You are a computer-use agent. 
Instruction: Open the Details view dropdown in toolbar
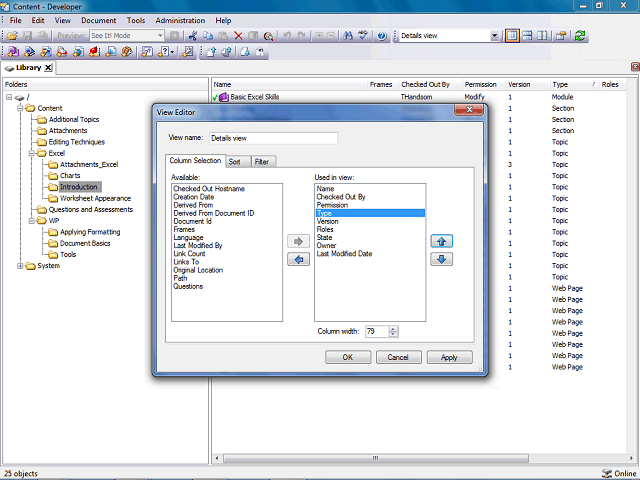[x=494, y=36]
